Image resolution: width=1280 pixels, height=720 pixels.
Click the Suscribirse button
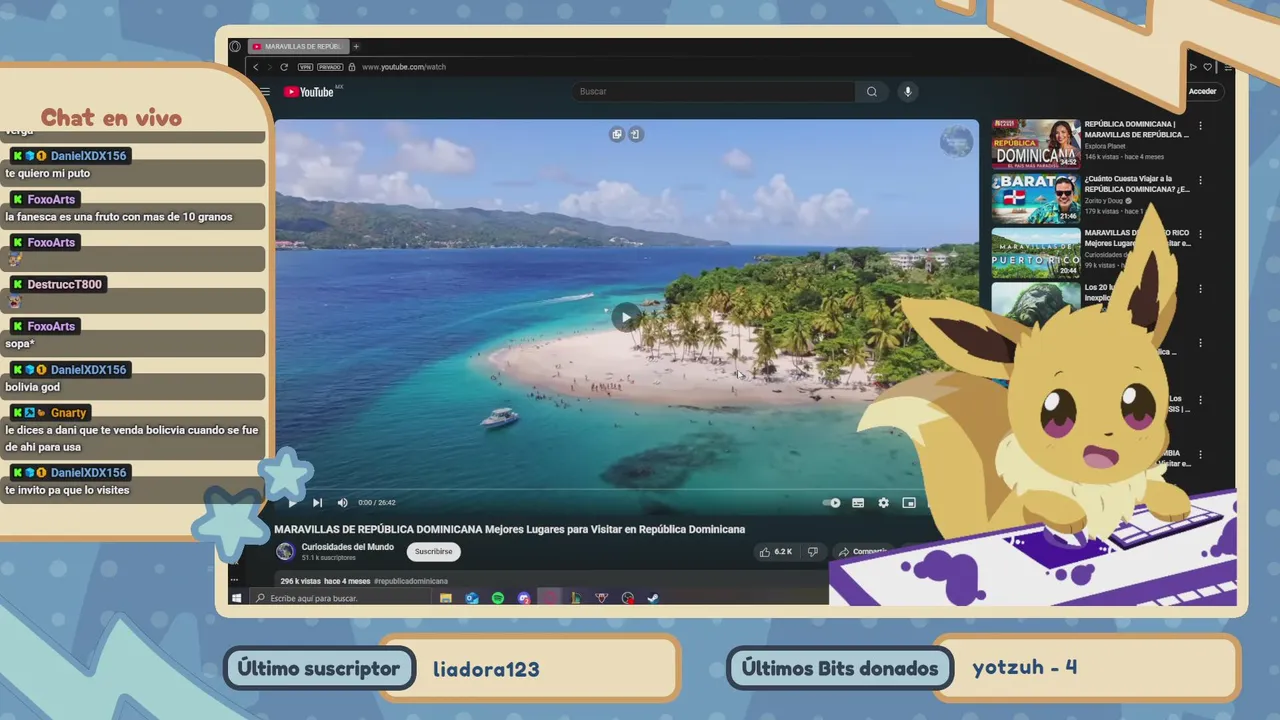433,552
